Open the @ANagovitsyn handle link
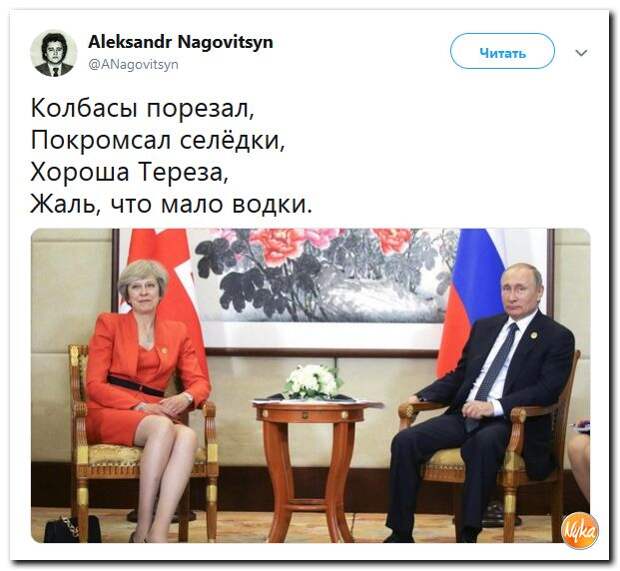The width and height of the screenshot is (620, 571). click(x=133, y=64)
